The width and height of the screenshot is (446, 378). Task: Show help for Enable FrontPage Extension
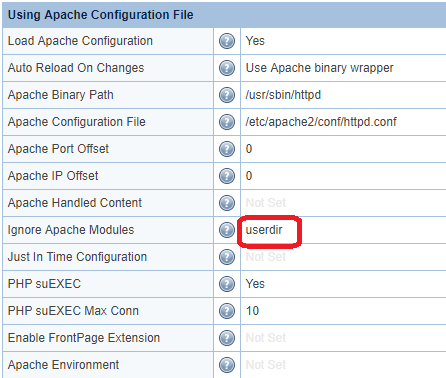(227, 338)
